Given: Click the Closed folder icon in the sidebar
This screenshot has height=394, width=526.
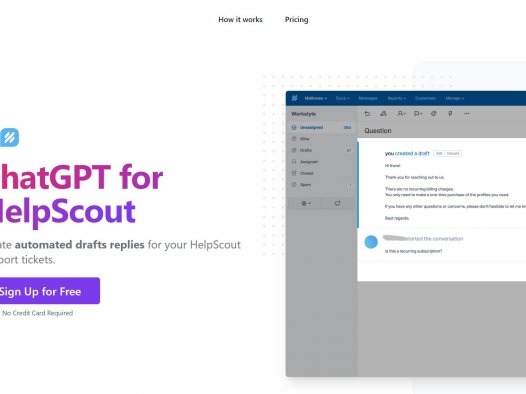Looking at the screenshot, I should 294,173.
